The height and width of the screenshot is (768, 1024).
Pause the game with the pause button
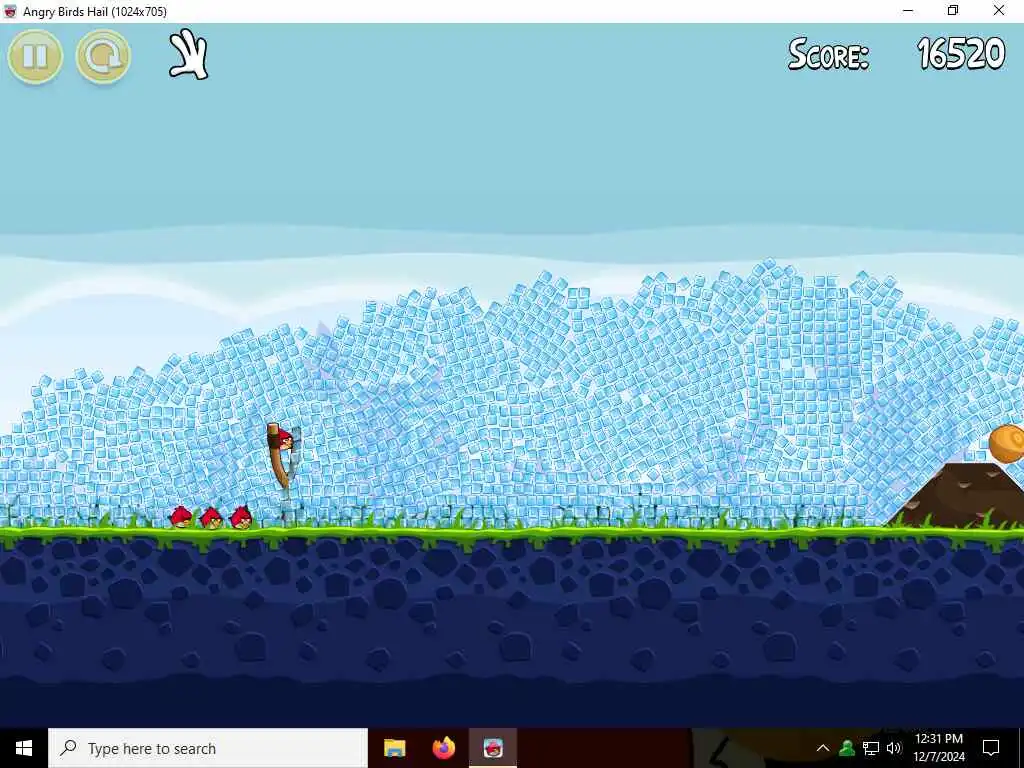(35, 56)
